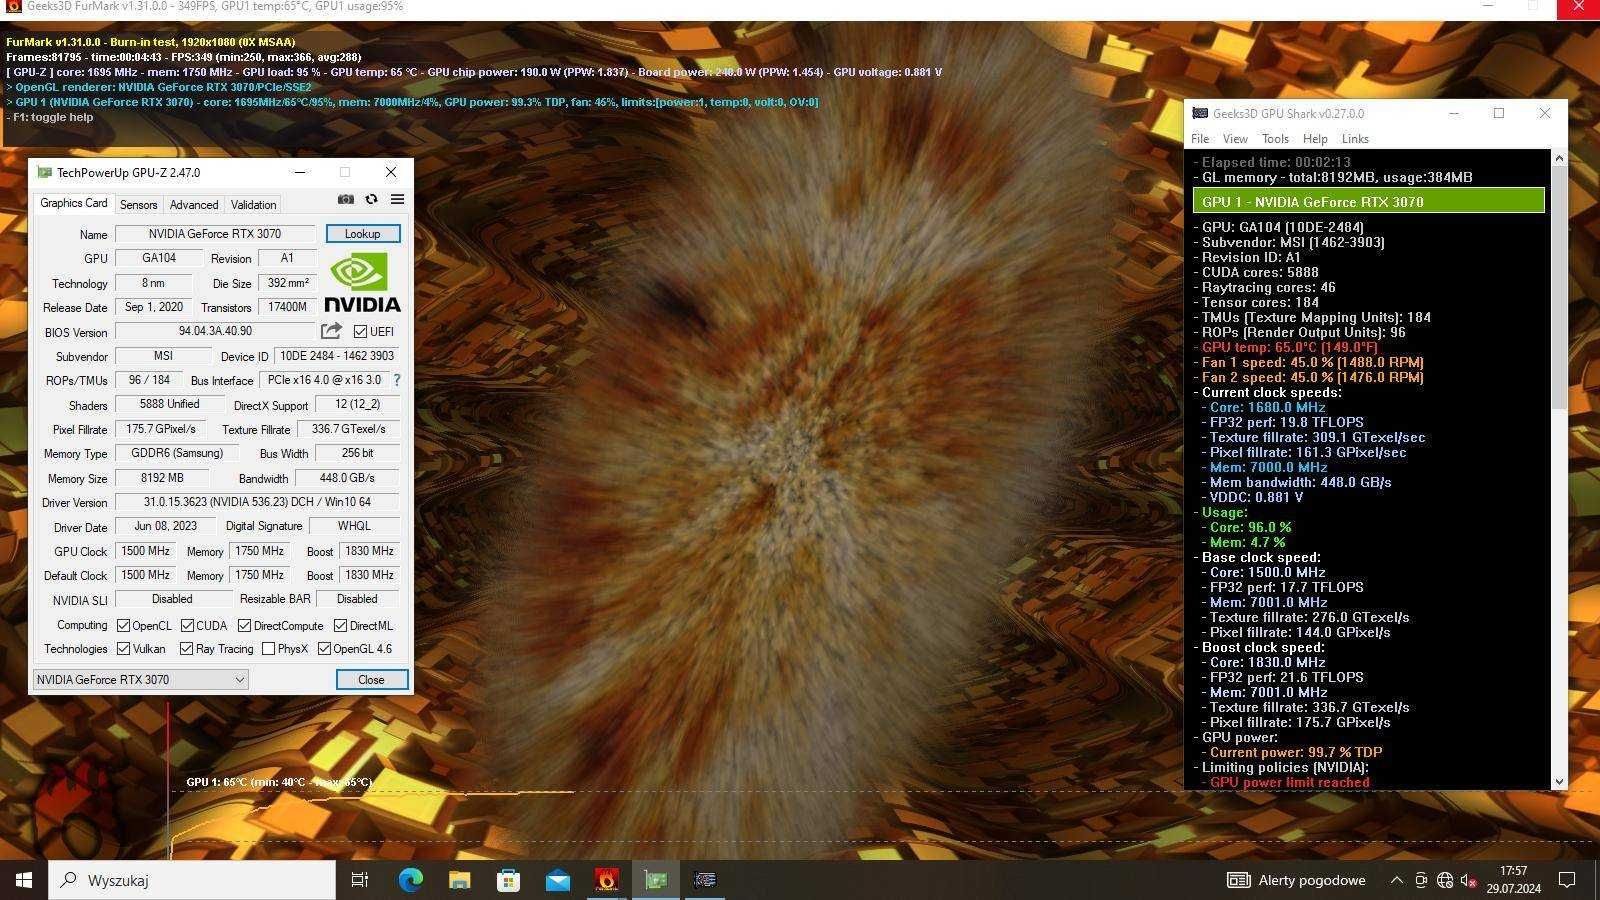Click the BIOS Version value field
1600x900 pixels.
(x=215, y=331)
